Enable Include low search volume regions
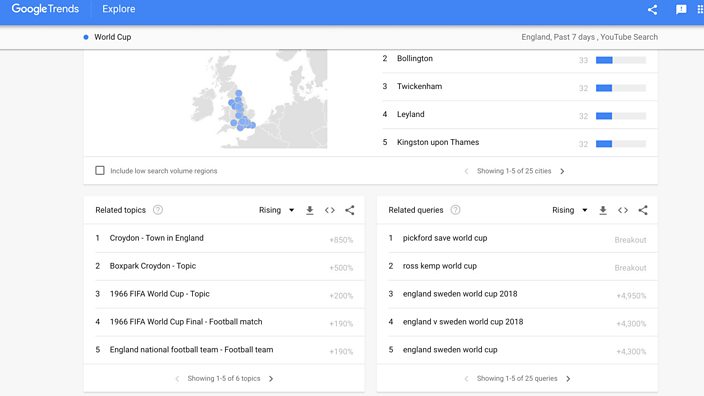This screenshot has width=704, height=396. click(x=100, y=171)
